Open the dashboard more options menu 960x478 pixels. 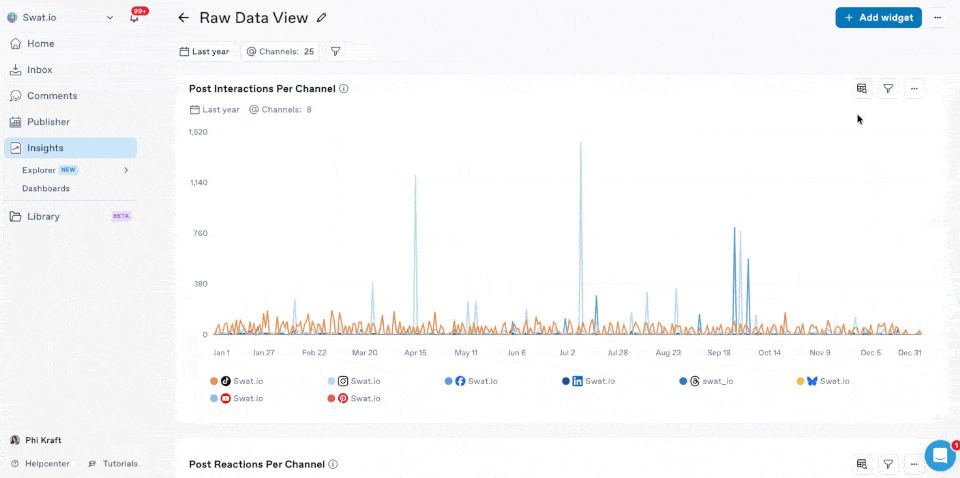[x=937, y=18]
